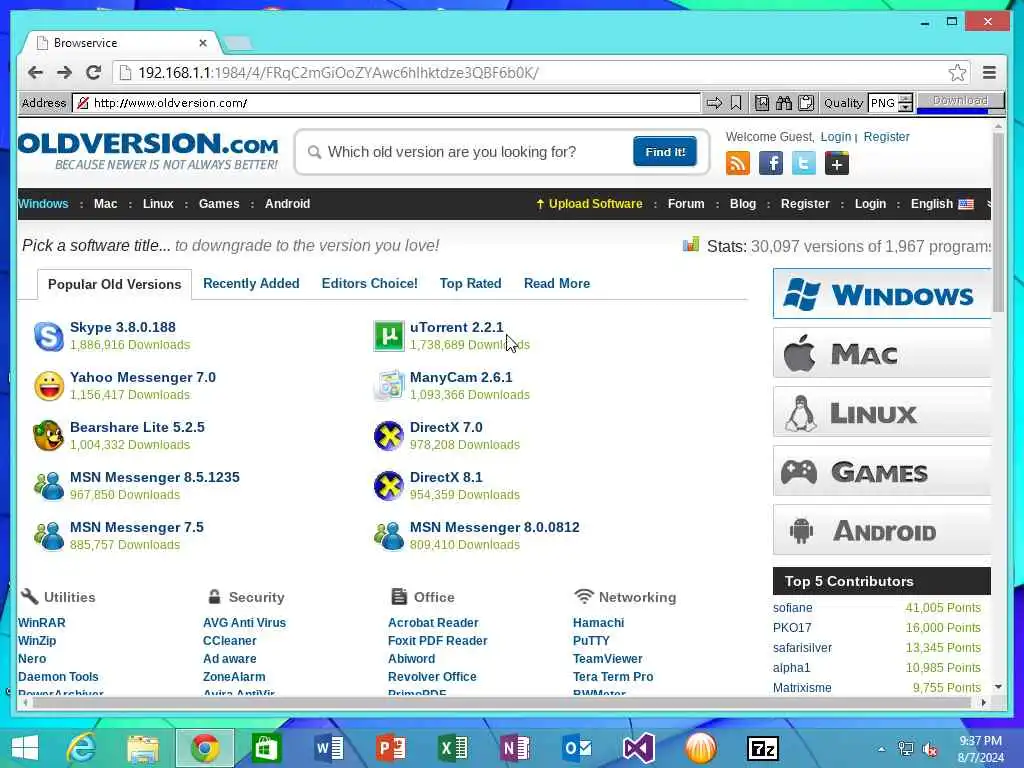1024x768 pixels.
Task: Open Internet Explorer from the taskbar
Action: pos(82,748)
